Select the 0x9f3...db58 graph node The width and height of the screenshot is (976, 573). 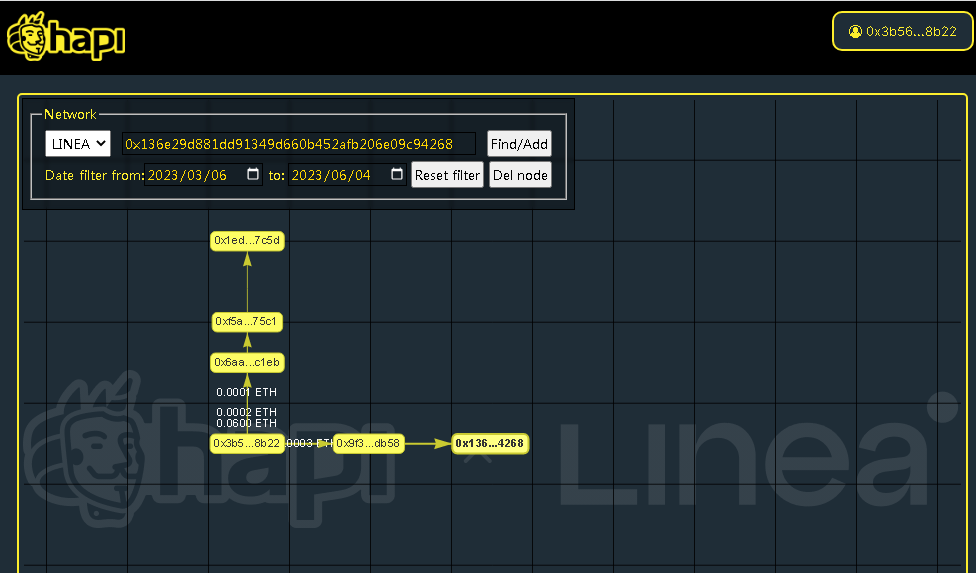tap(368, 444)
